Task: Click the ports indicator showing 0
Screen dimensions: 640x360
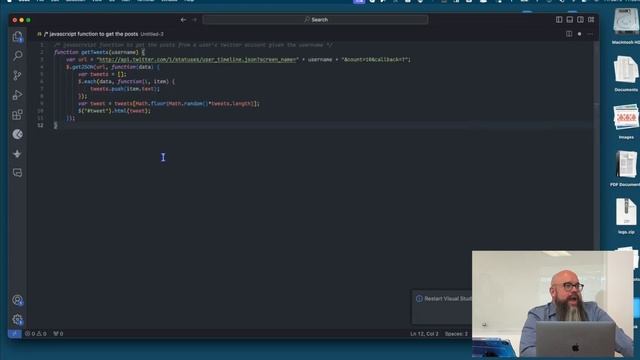Action: click(58, 333)
